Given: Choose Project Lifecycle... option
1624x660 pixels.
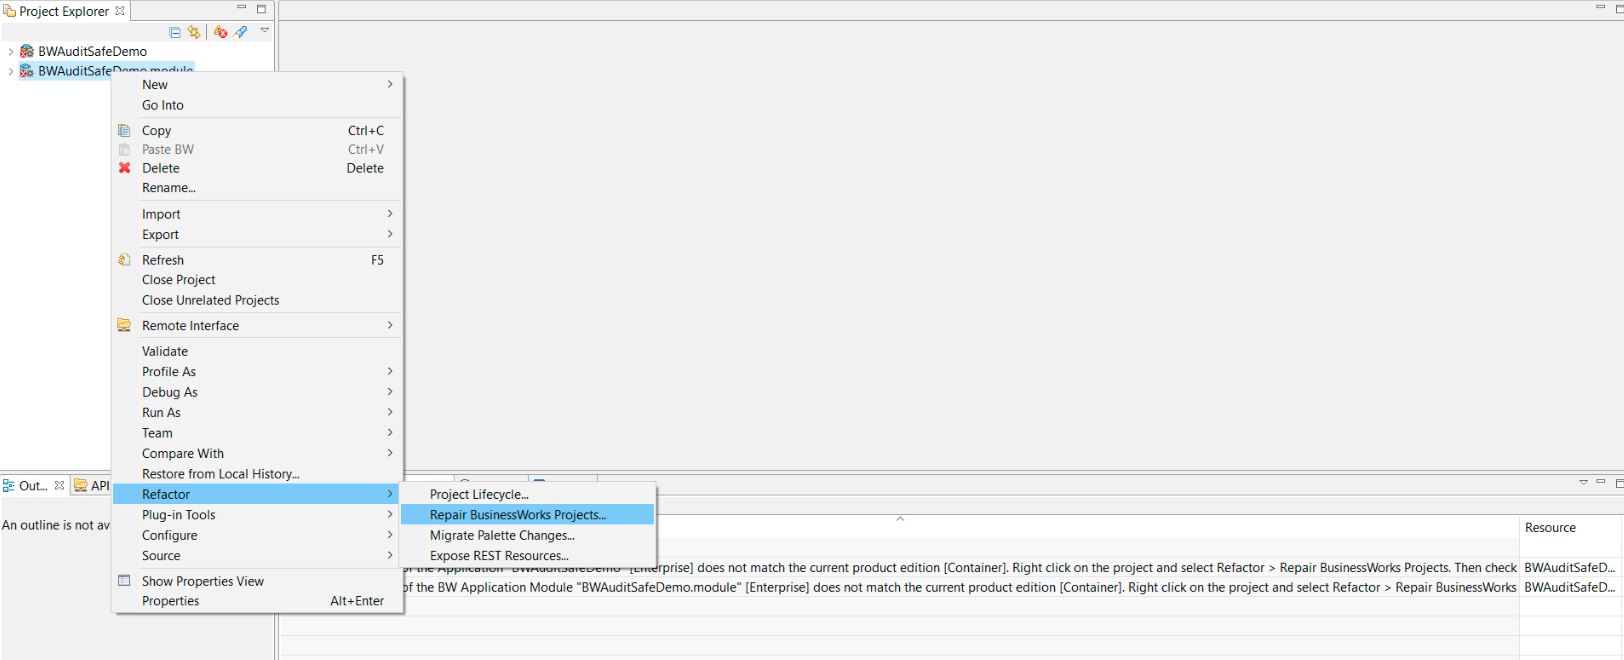Looking at the screenshot, I should (528, 494).
